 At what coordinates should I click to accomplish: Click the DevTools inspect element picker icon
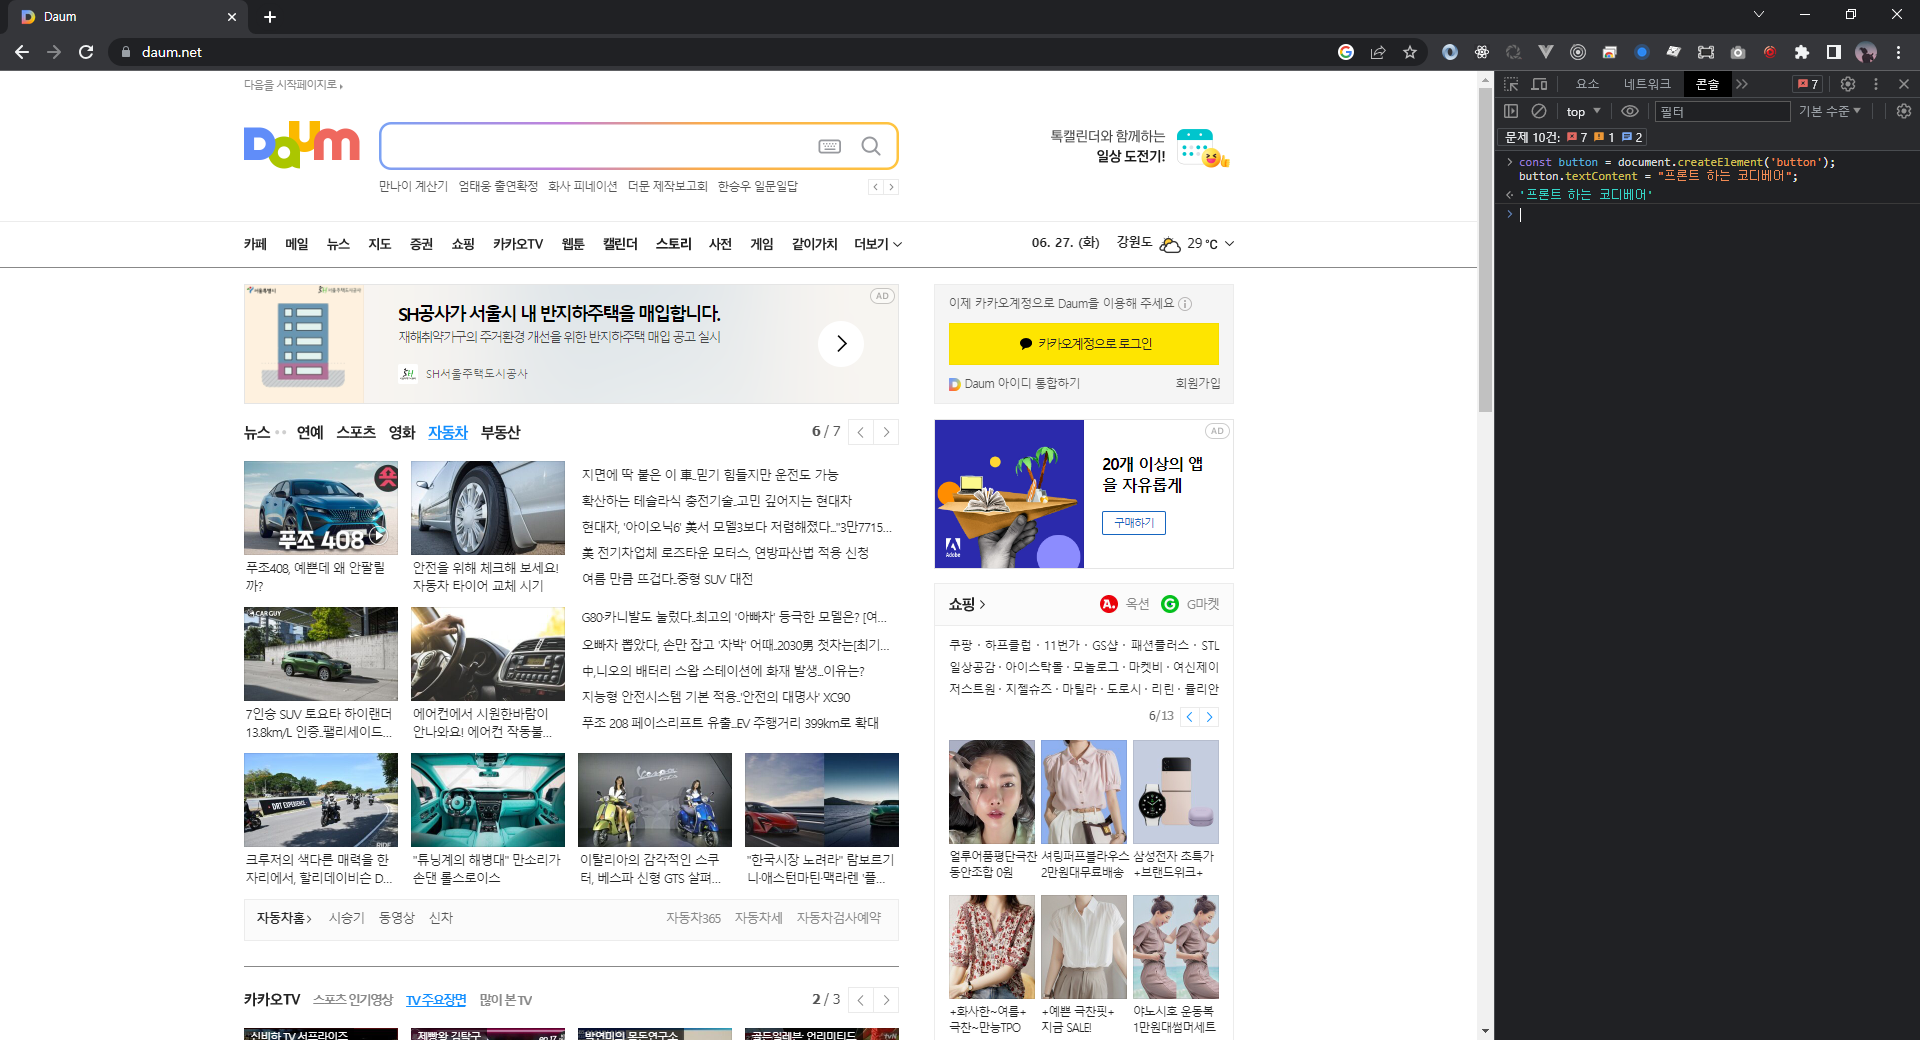pos(1511,84)
